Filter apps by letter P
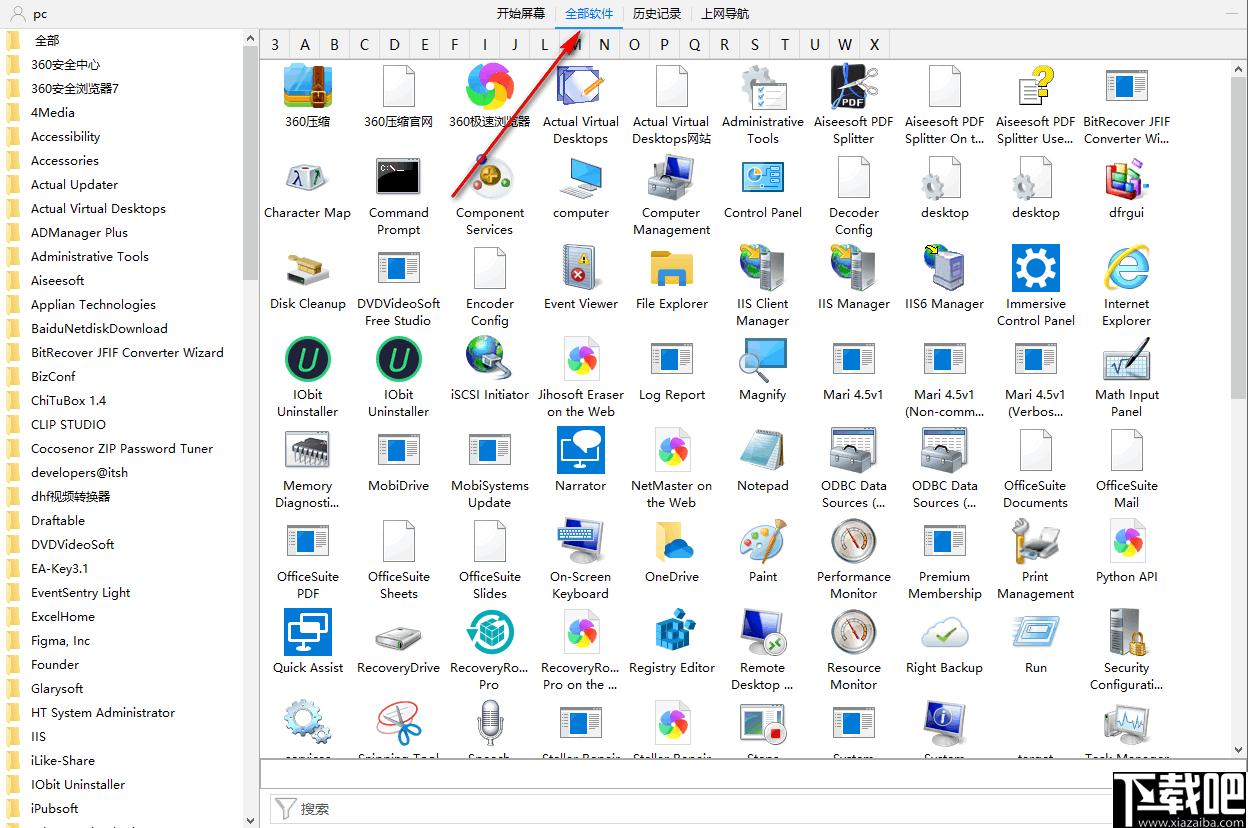 pyautogui.click(x=665, y=45)
